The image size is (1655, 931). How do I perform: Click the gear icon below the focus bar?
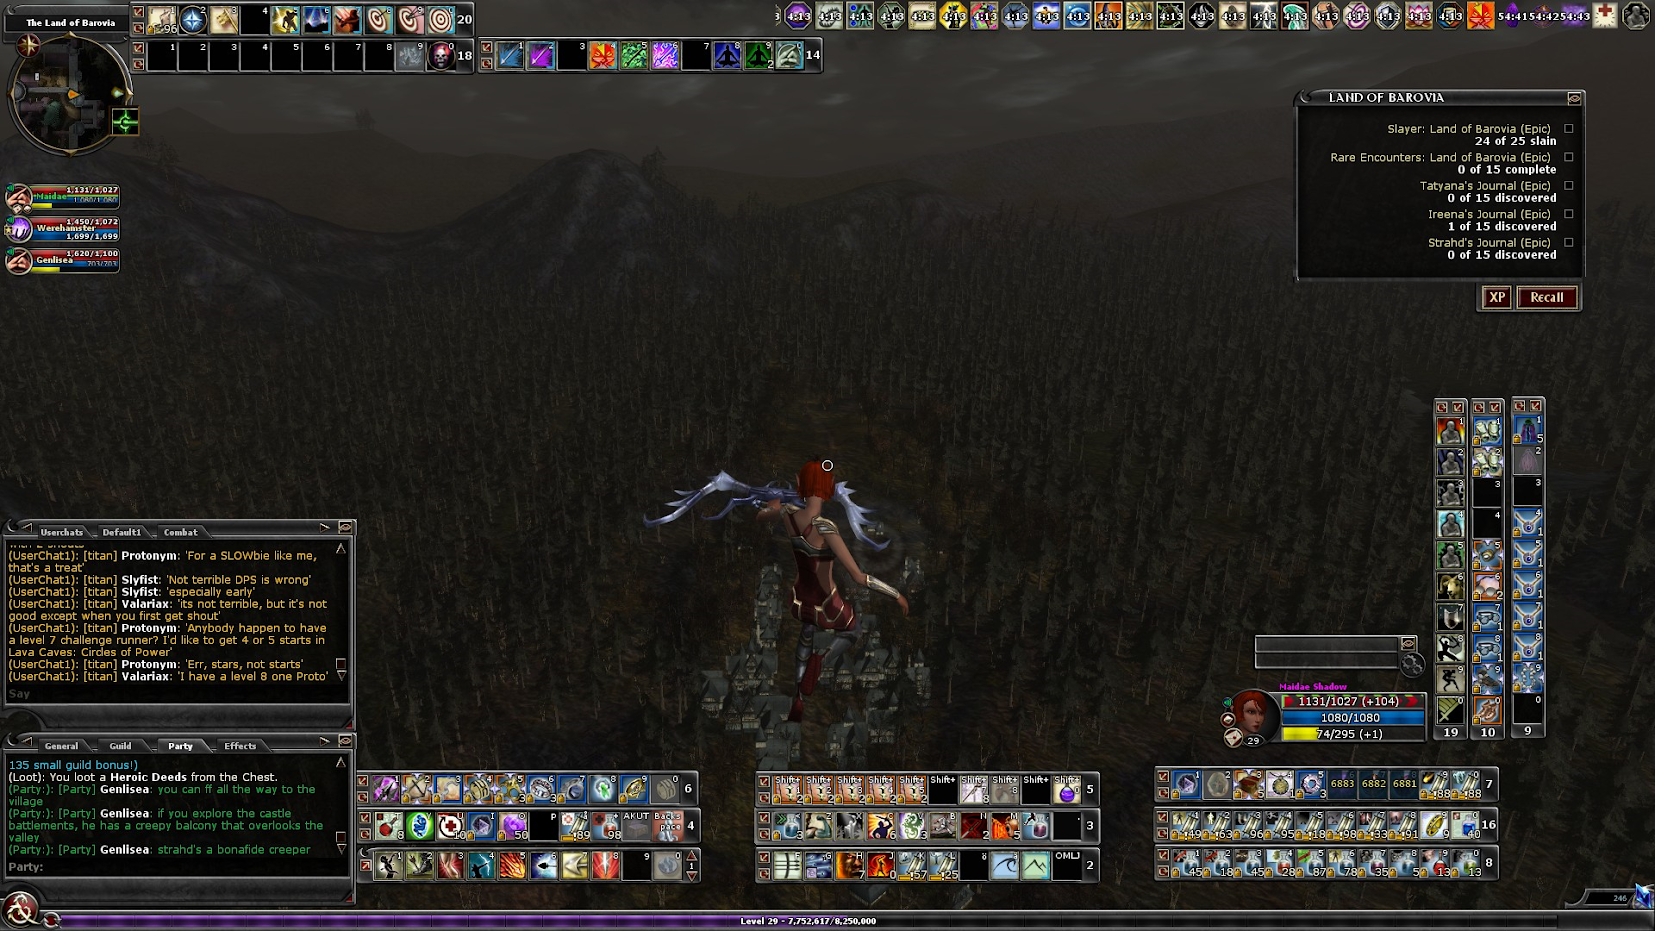point(1412,664)
